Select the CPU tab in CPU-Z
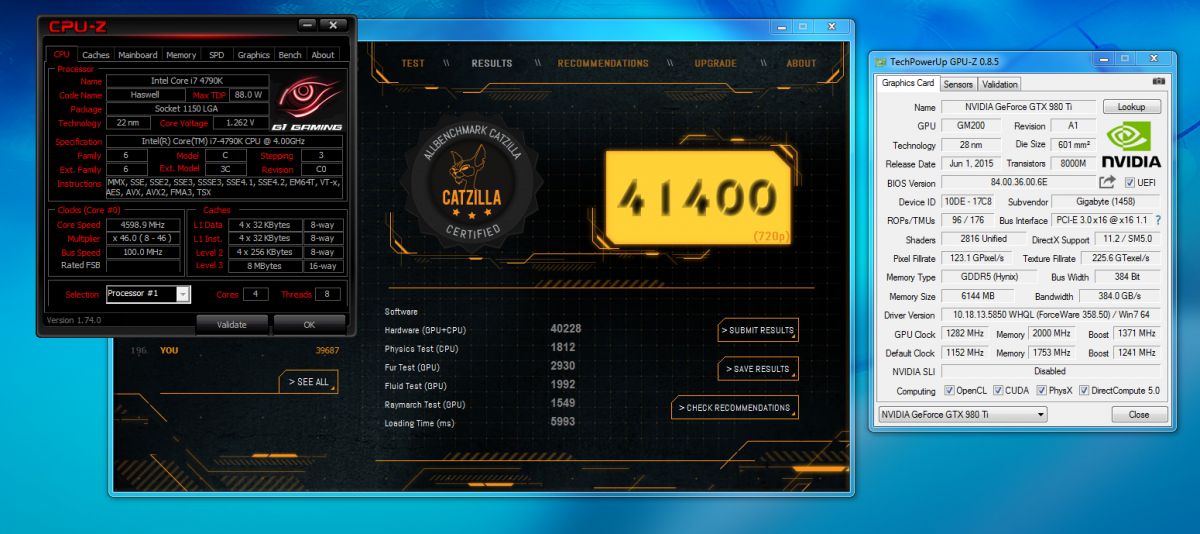Viewport: 1200px width, 534px height. (62, 54)
